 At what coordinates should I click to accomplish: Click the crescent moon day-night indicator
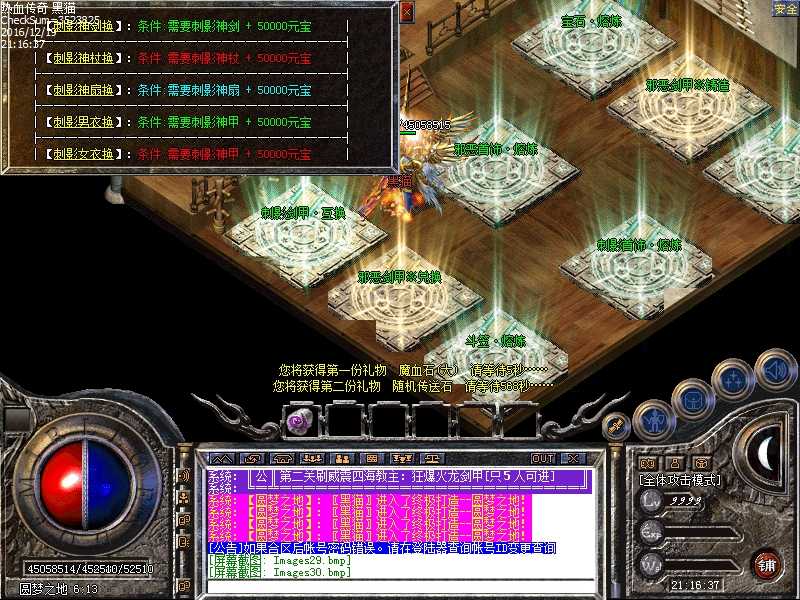(x=764, y=454)
